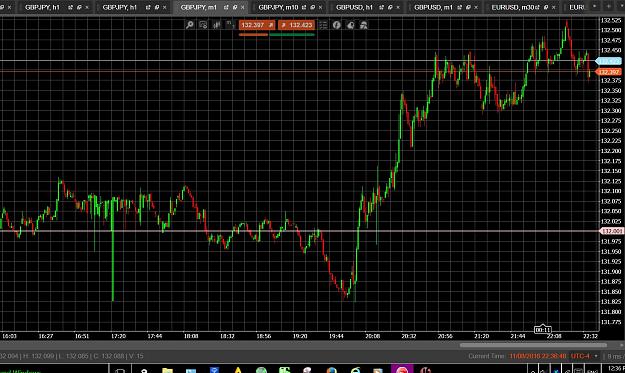Open the chart type bars icon
The width and height of the screenshot is (625, 373).
pos(216,25)
